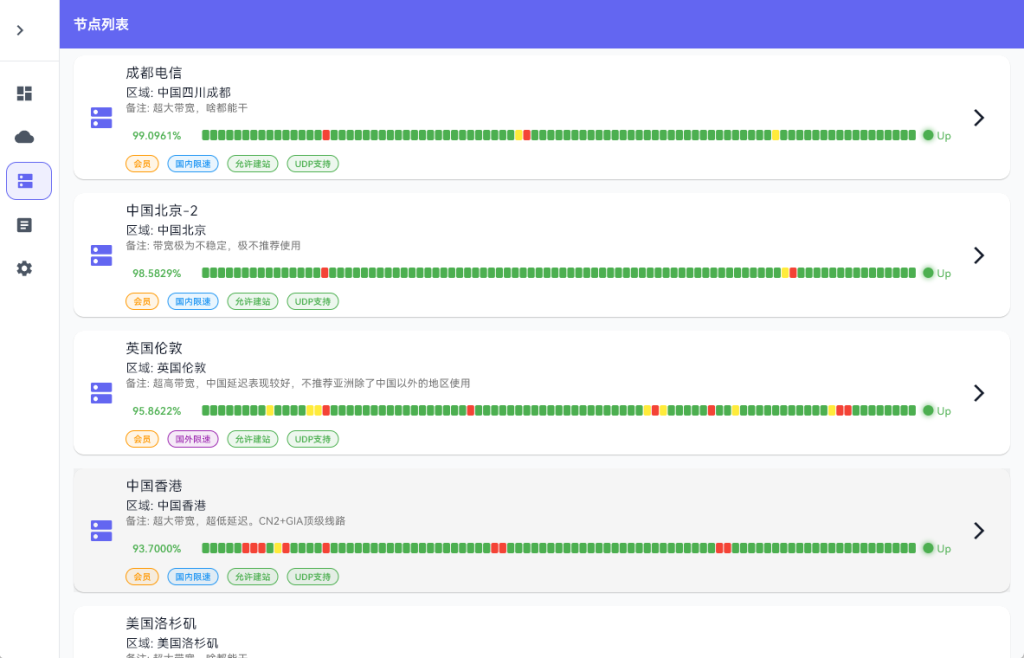
Task: Expand 英国伦敦 node with right chevron
Action: point(978,393)
